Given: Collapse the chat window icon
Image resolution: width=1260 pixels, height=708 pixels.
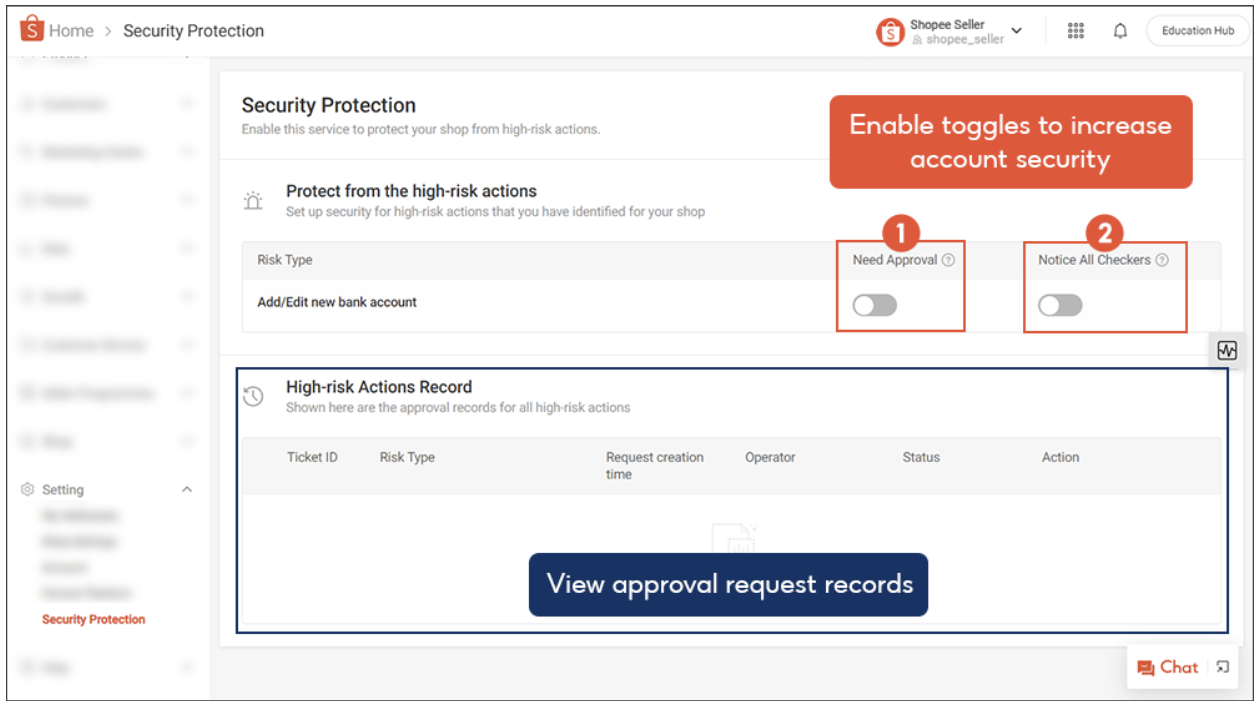Looking at the screenshot, I should pyautogui.click(x=1223, y=667).
